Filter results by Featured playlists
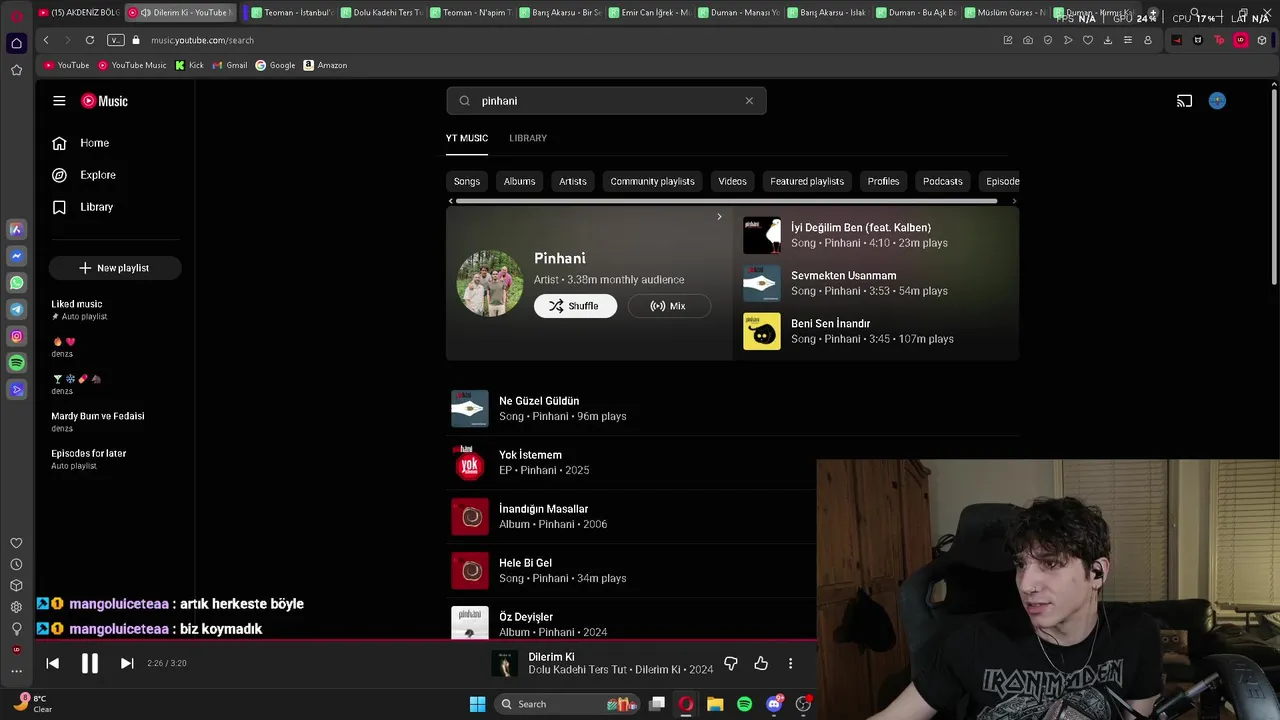The width and height of the screenshot is (1280, 720). pyautogui.click(x=807, y=181)
